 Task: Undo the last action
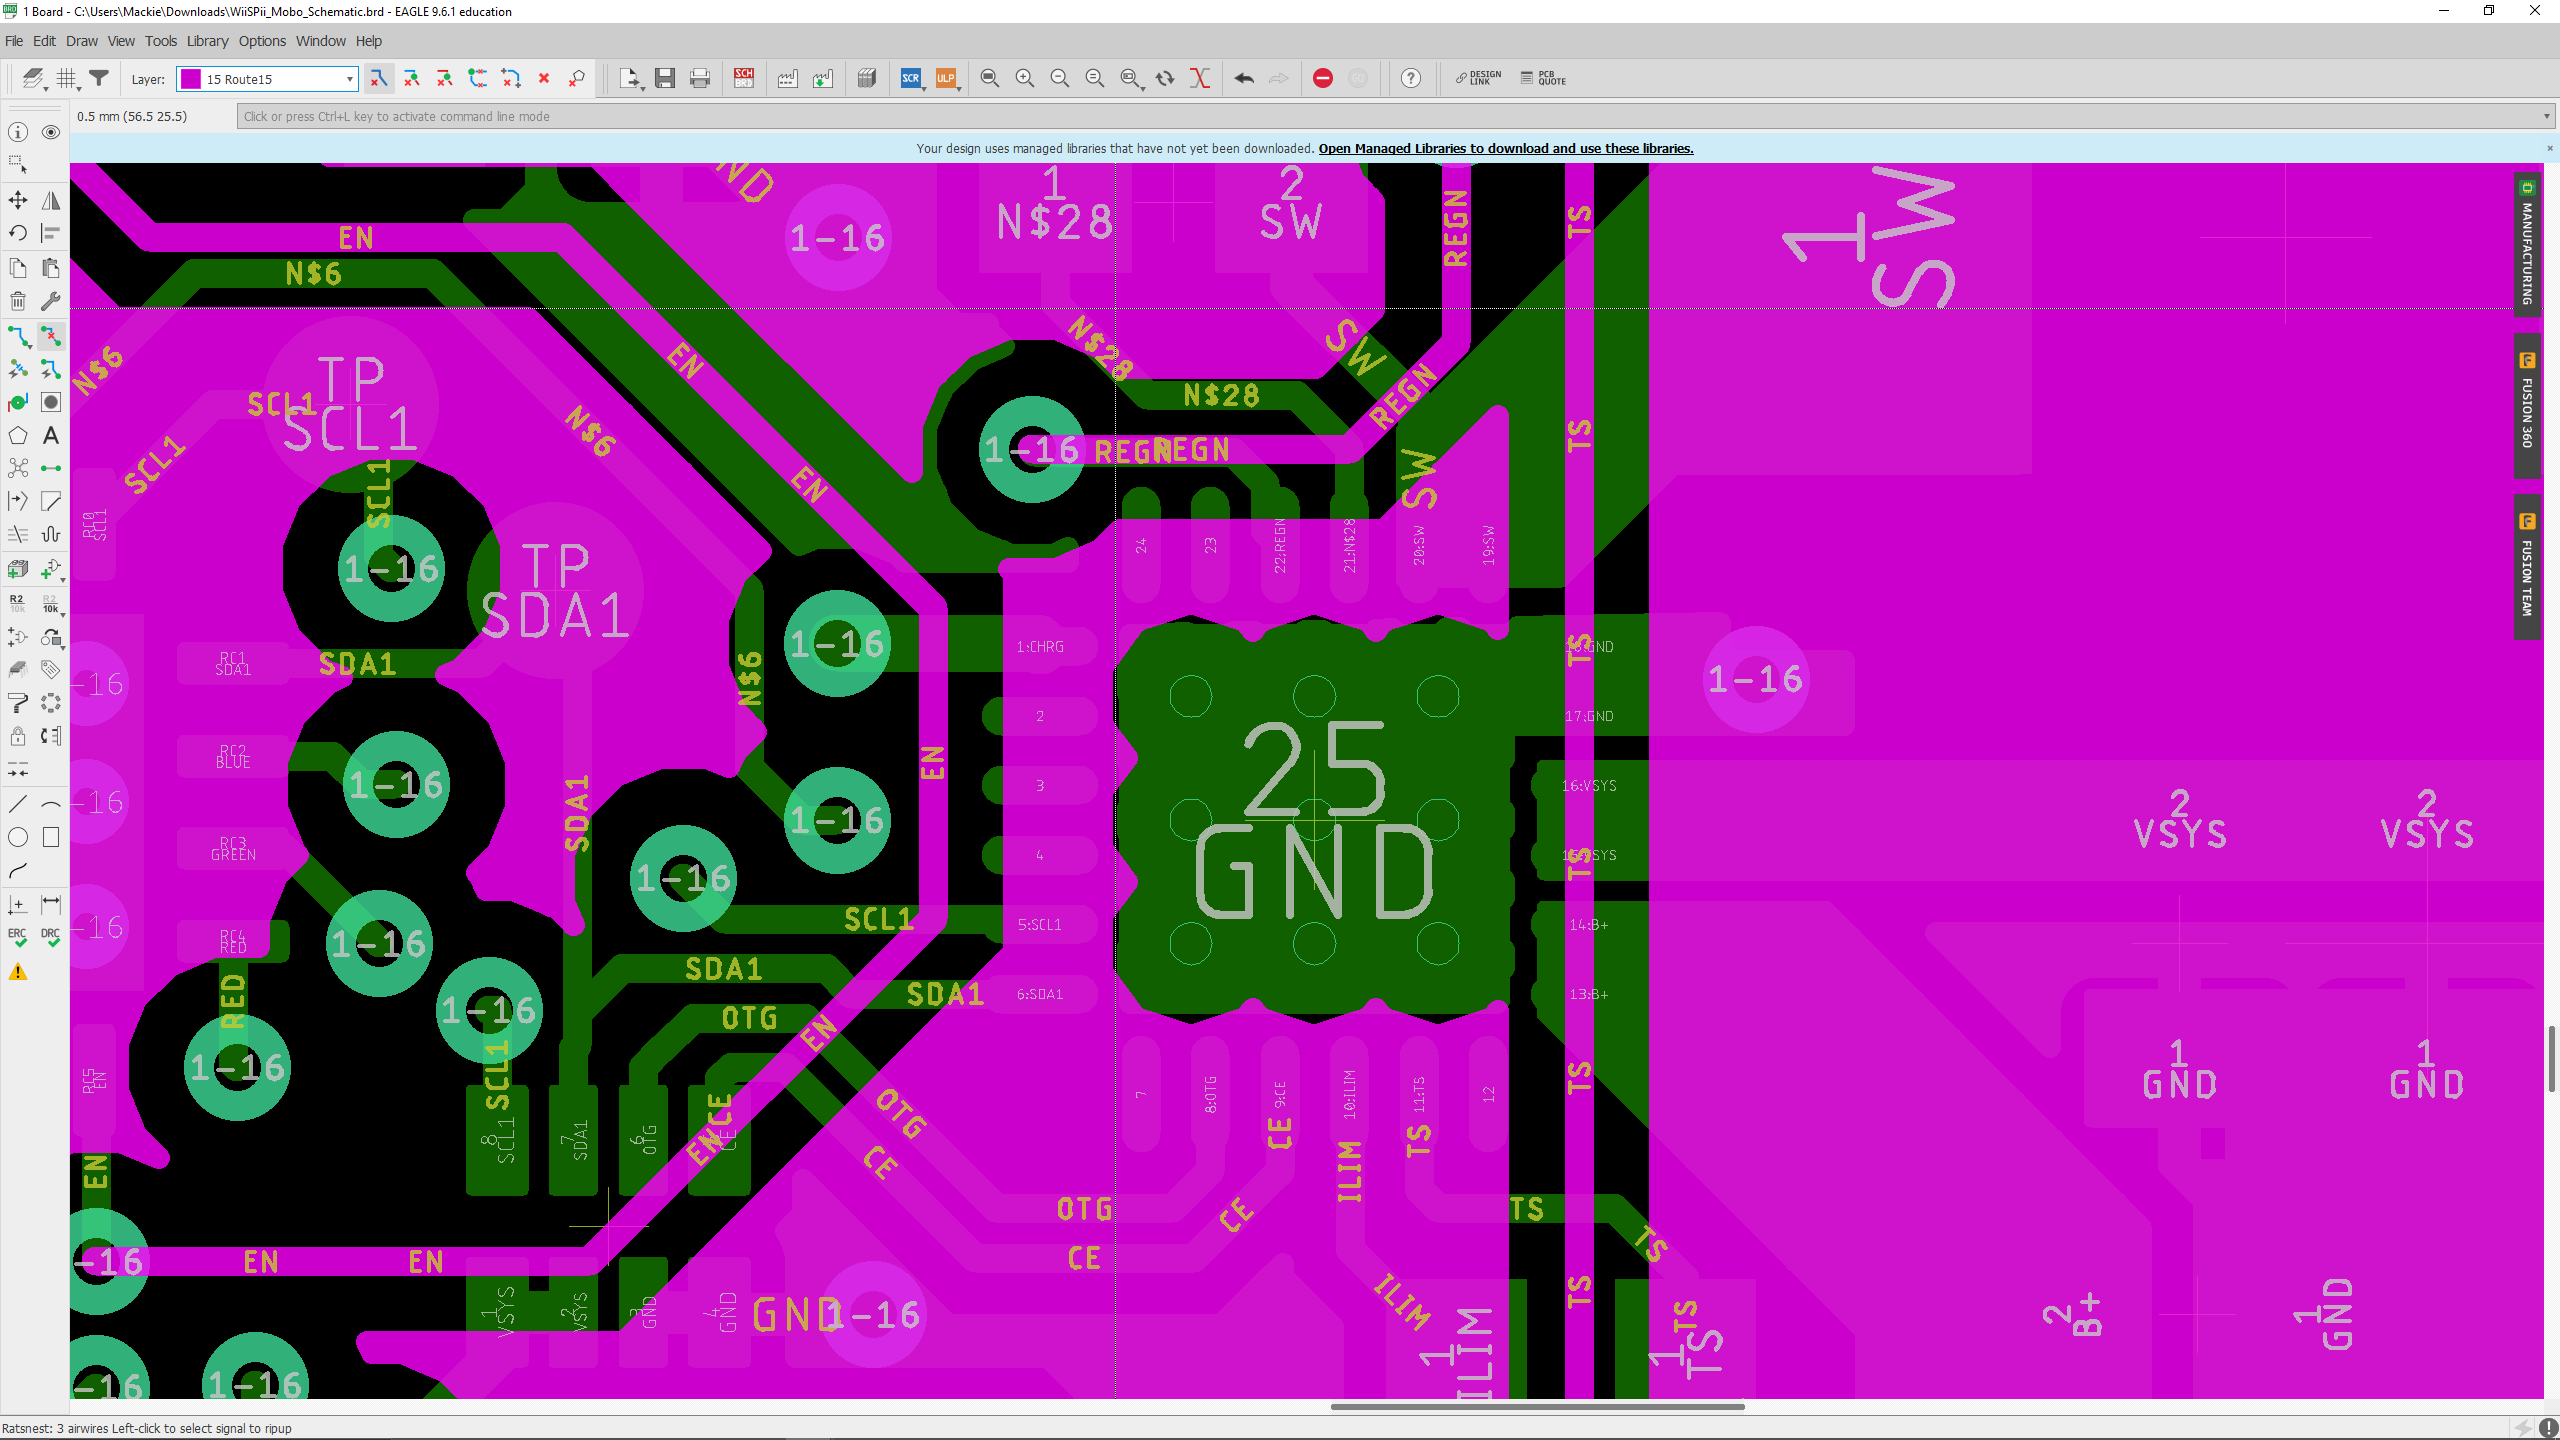[x=1244, y=78]
